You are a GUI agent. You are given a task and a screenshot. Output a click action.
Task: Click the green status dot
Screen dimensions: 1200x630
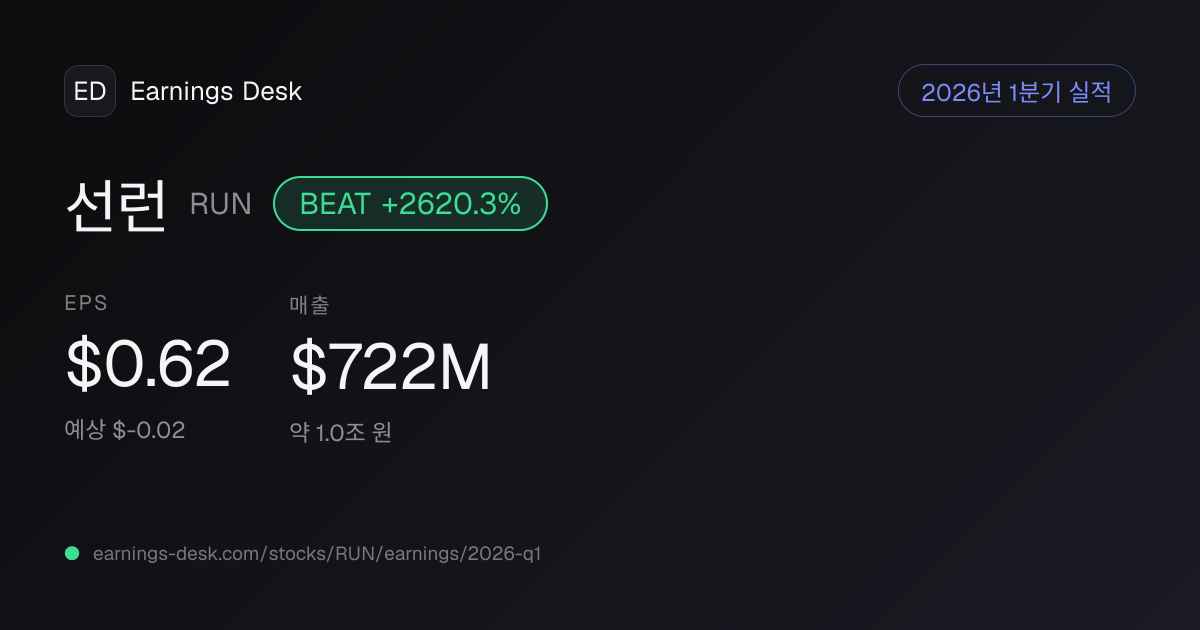(x=72, y=553)
